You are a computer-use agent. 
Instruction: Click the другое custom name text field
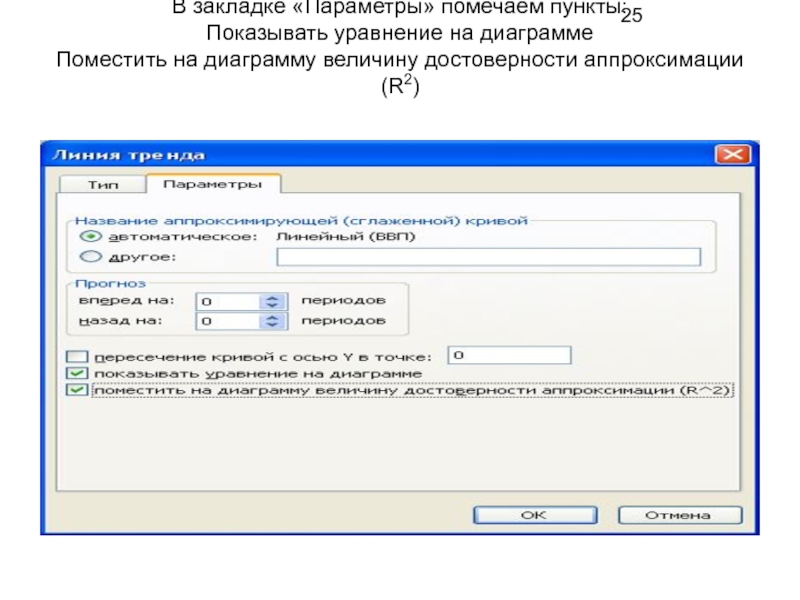488,257
